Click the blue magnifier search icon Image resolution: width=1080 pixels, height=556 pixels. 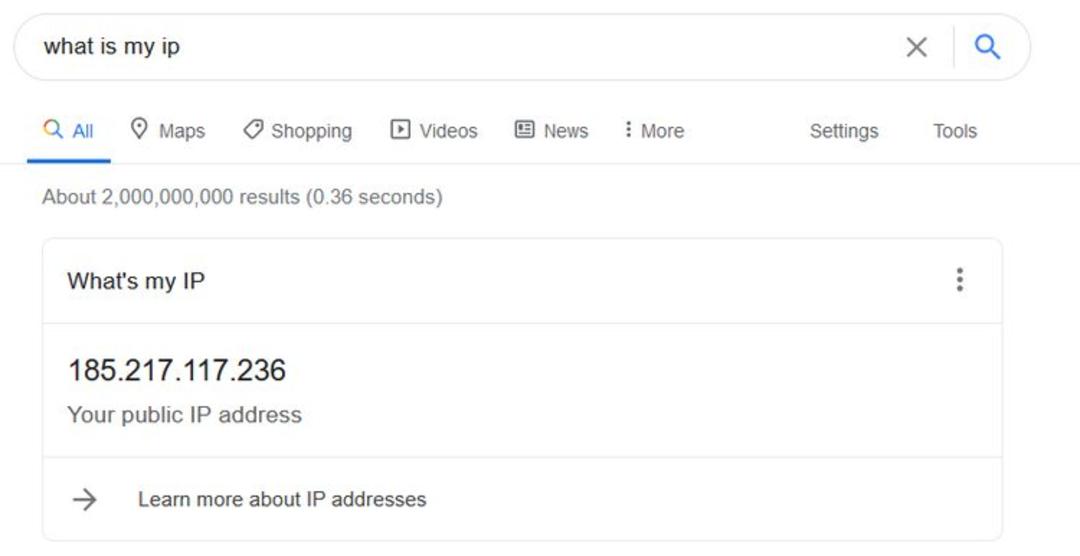(987, 47)
